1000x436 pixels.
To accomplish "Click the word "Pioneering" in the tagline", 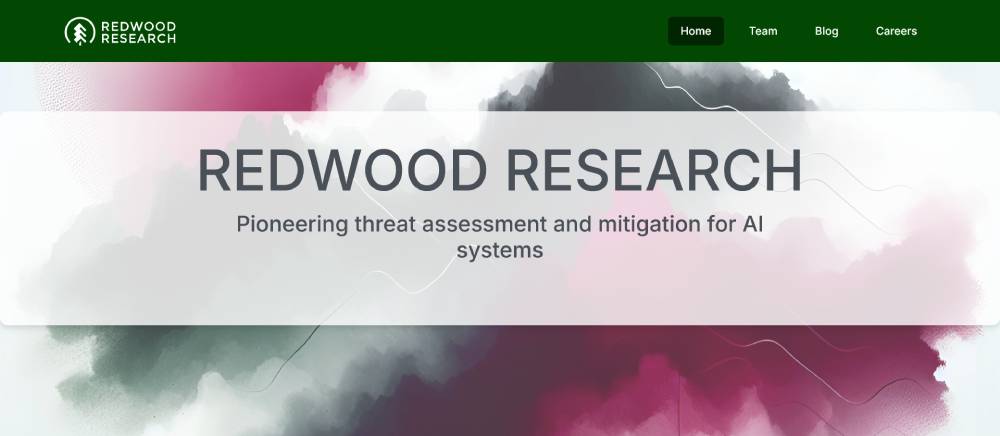I will click(x=291, y=224).
